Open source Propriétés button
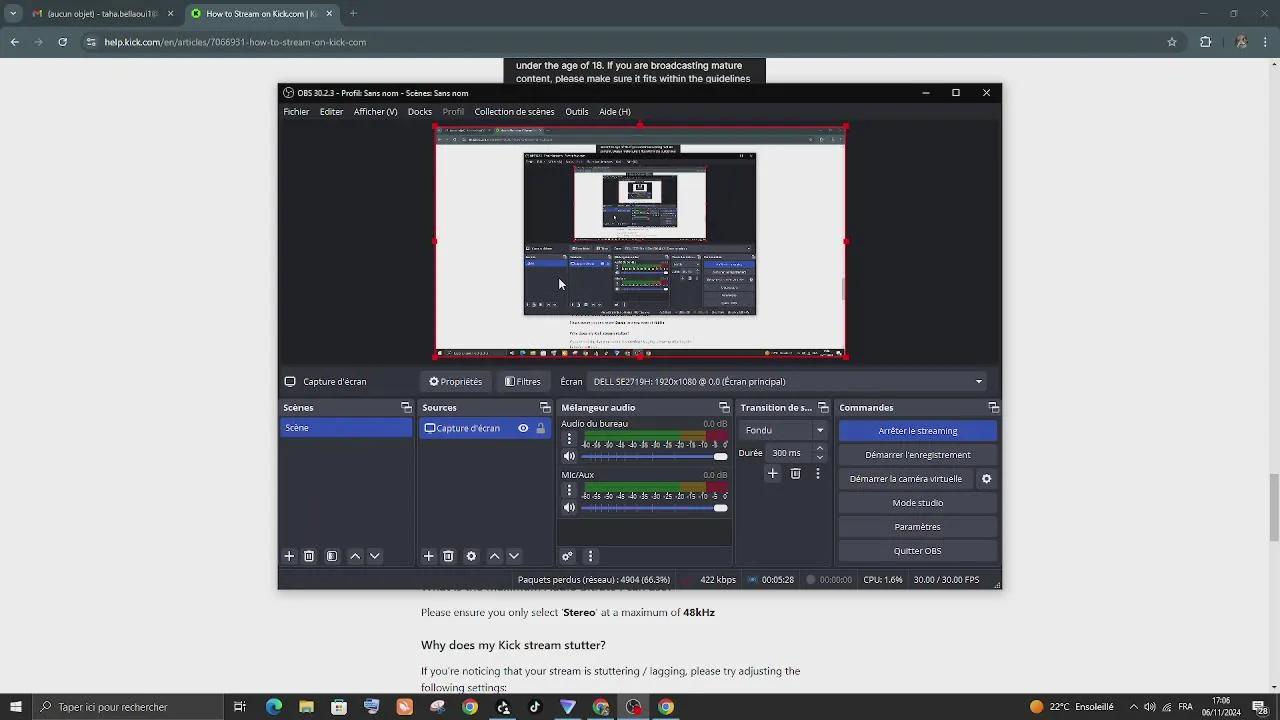 pyautogui.click(x=456, y=381)
